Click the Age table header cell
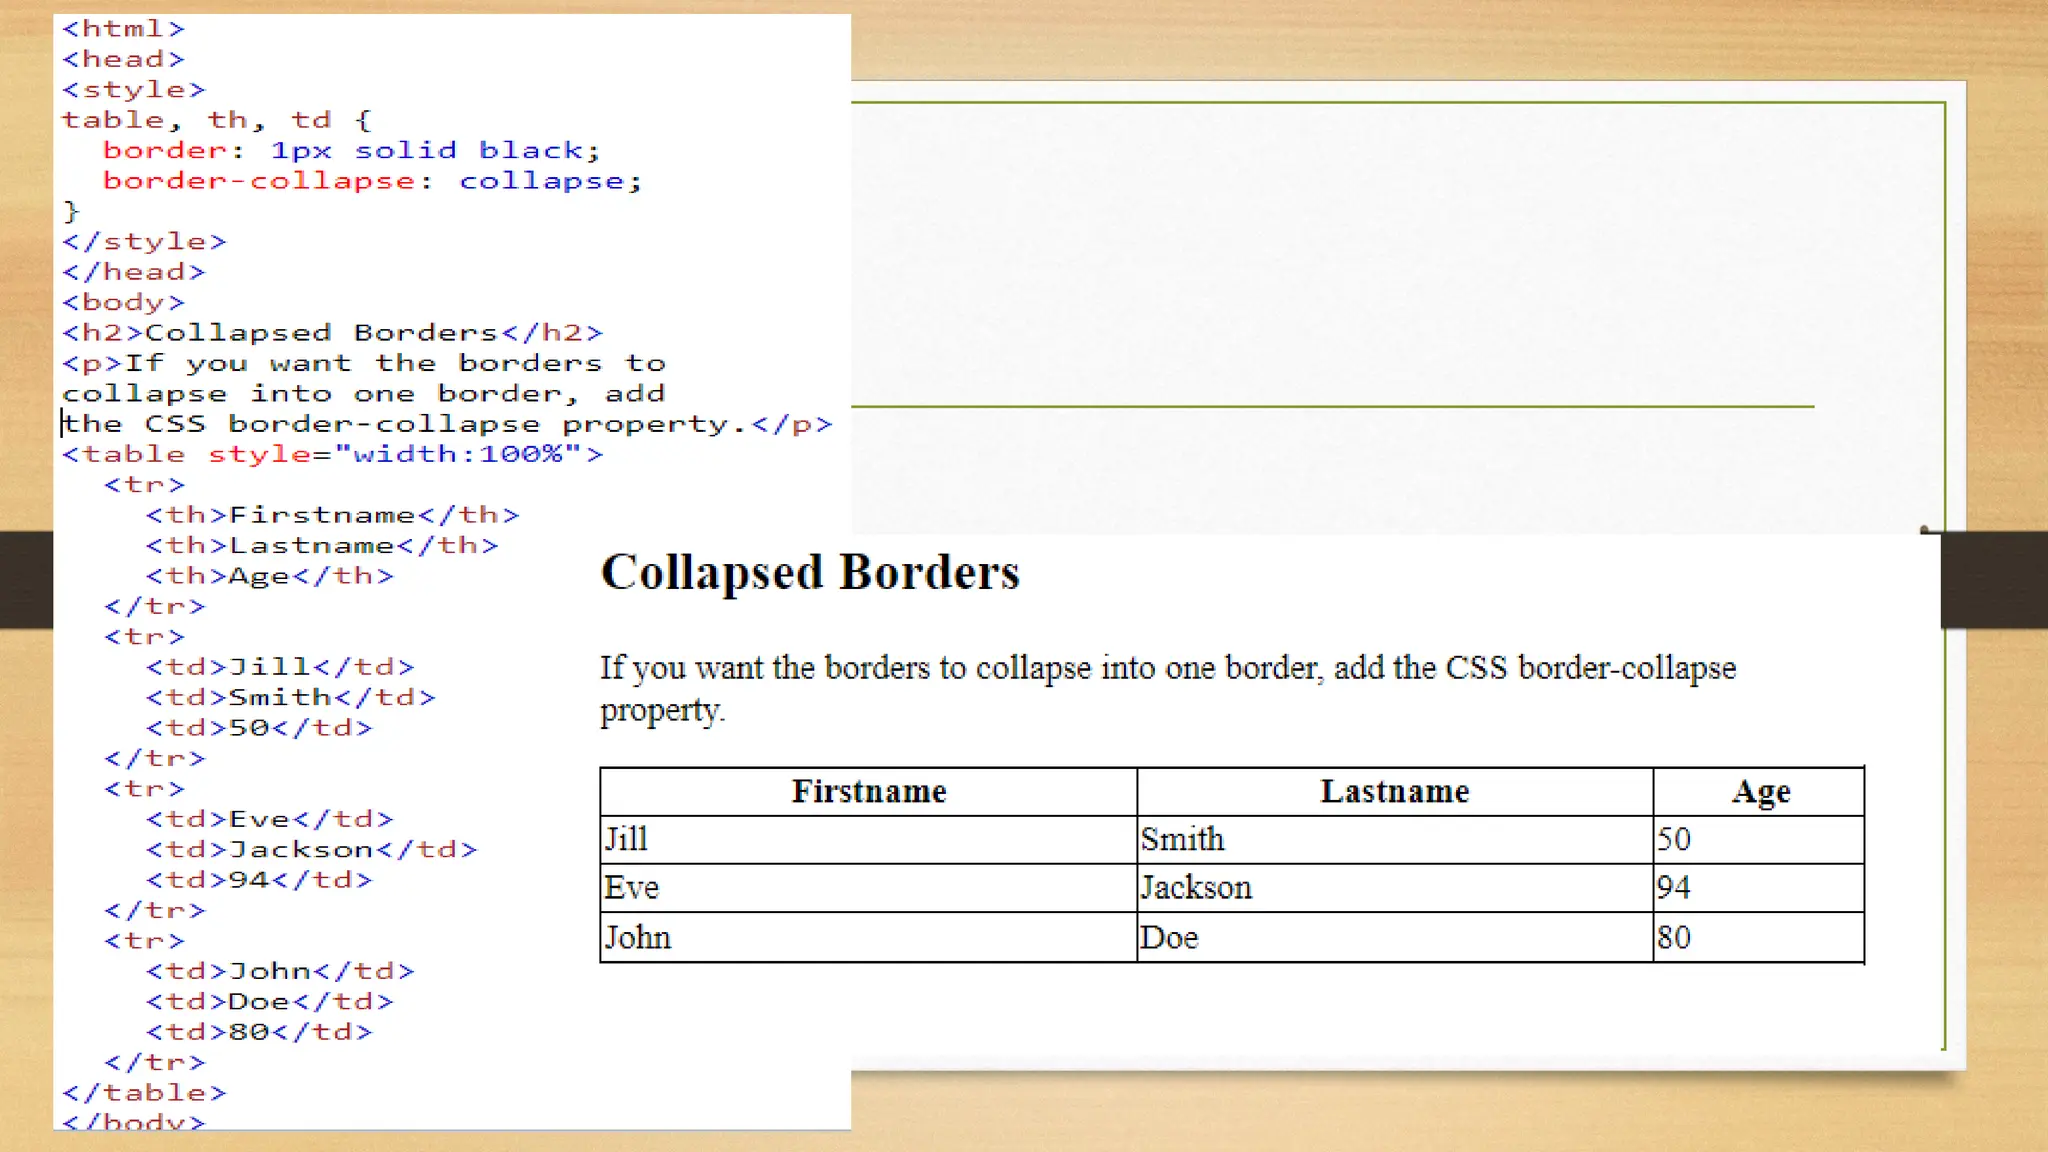Viewport: 2048px width, 1152px height. click(x=1759, y=792)
